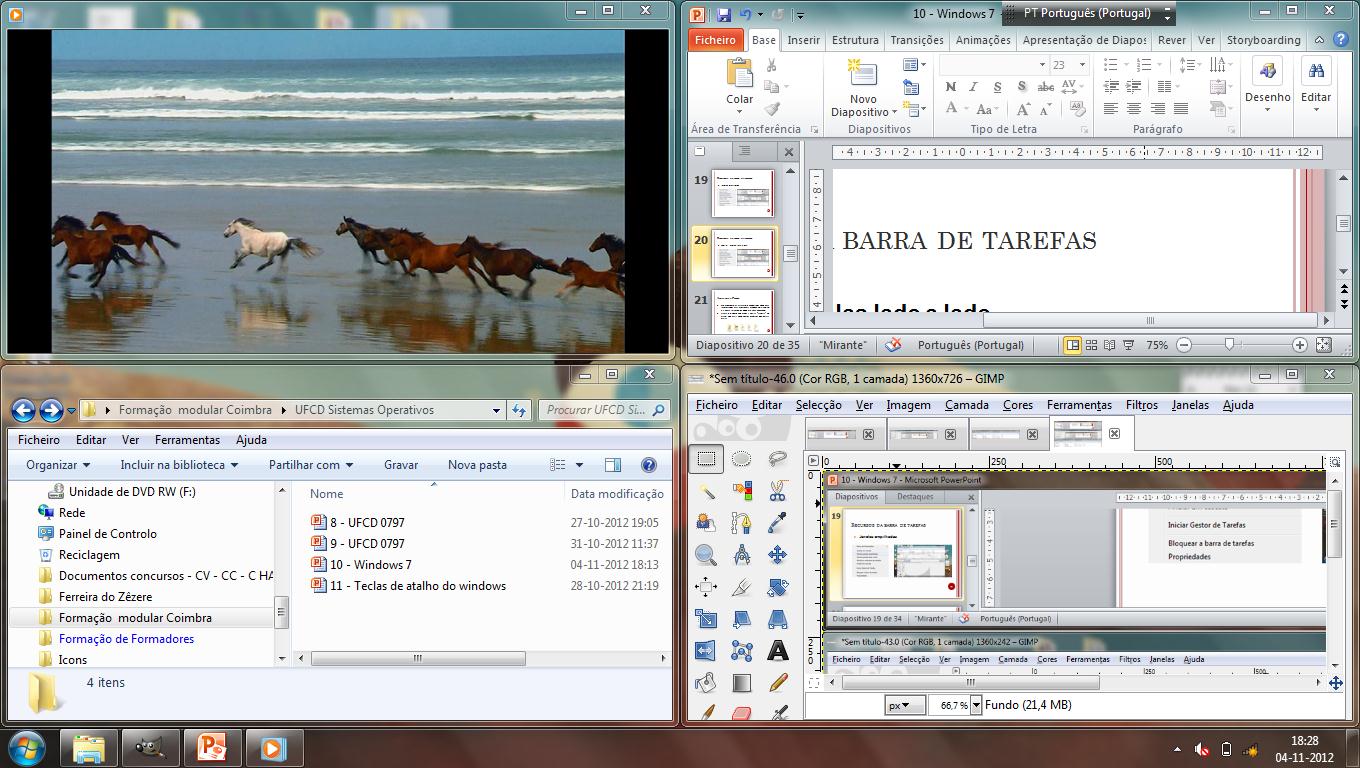Image resolution: width=1360 pixels, height=768 pixels.
Task: Click the Colar paste icon
Action: point(740,73)
